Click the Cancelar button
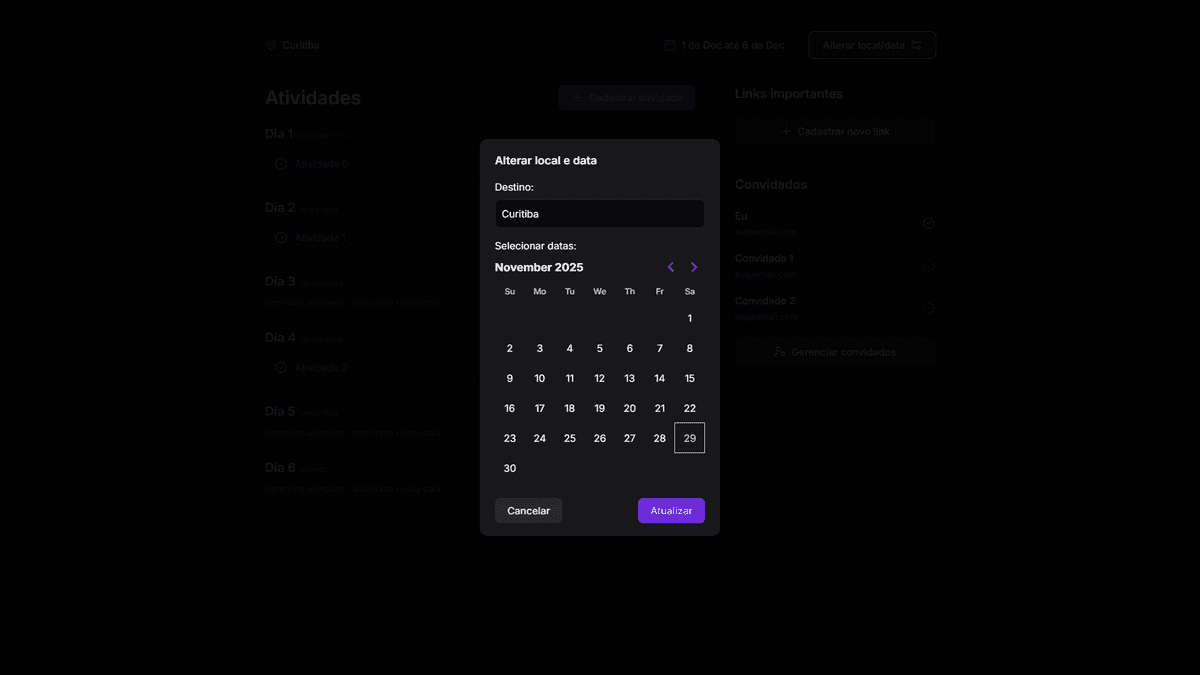 tap(528, 510)
